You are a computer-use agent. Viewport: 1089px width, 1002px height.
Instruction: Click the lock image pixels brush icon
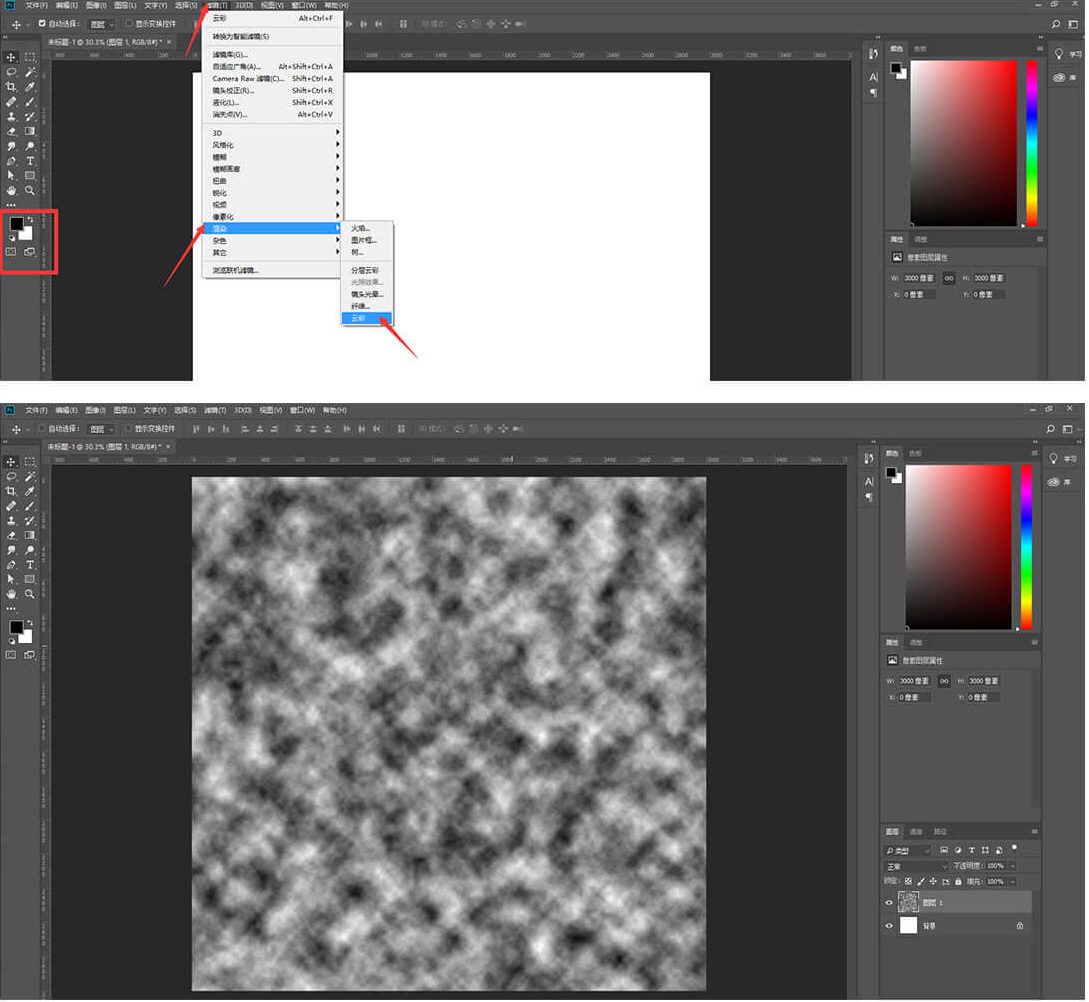921,881
